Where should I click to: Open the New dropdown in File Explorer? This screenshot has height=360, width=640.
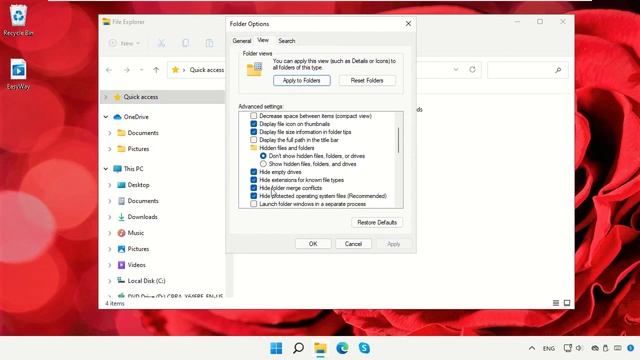pos(125,43)
